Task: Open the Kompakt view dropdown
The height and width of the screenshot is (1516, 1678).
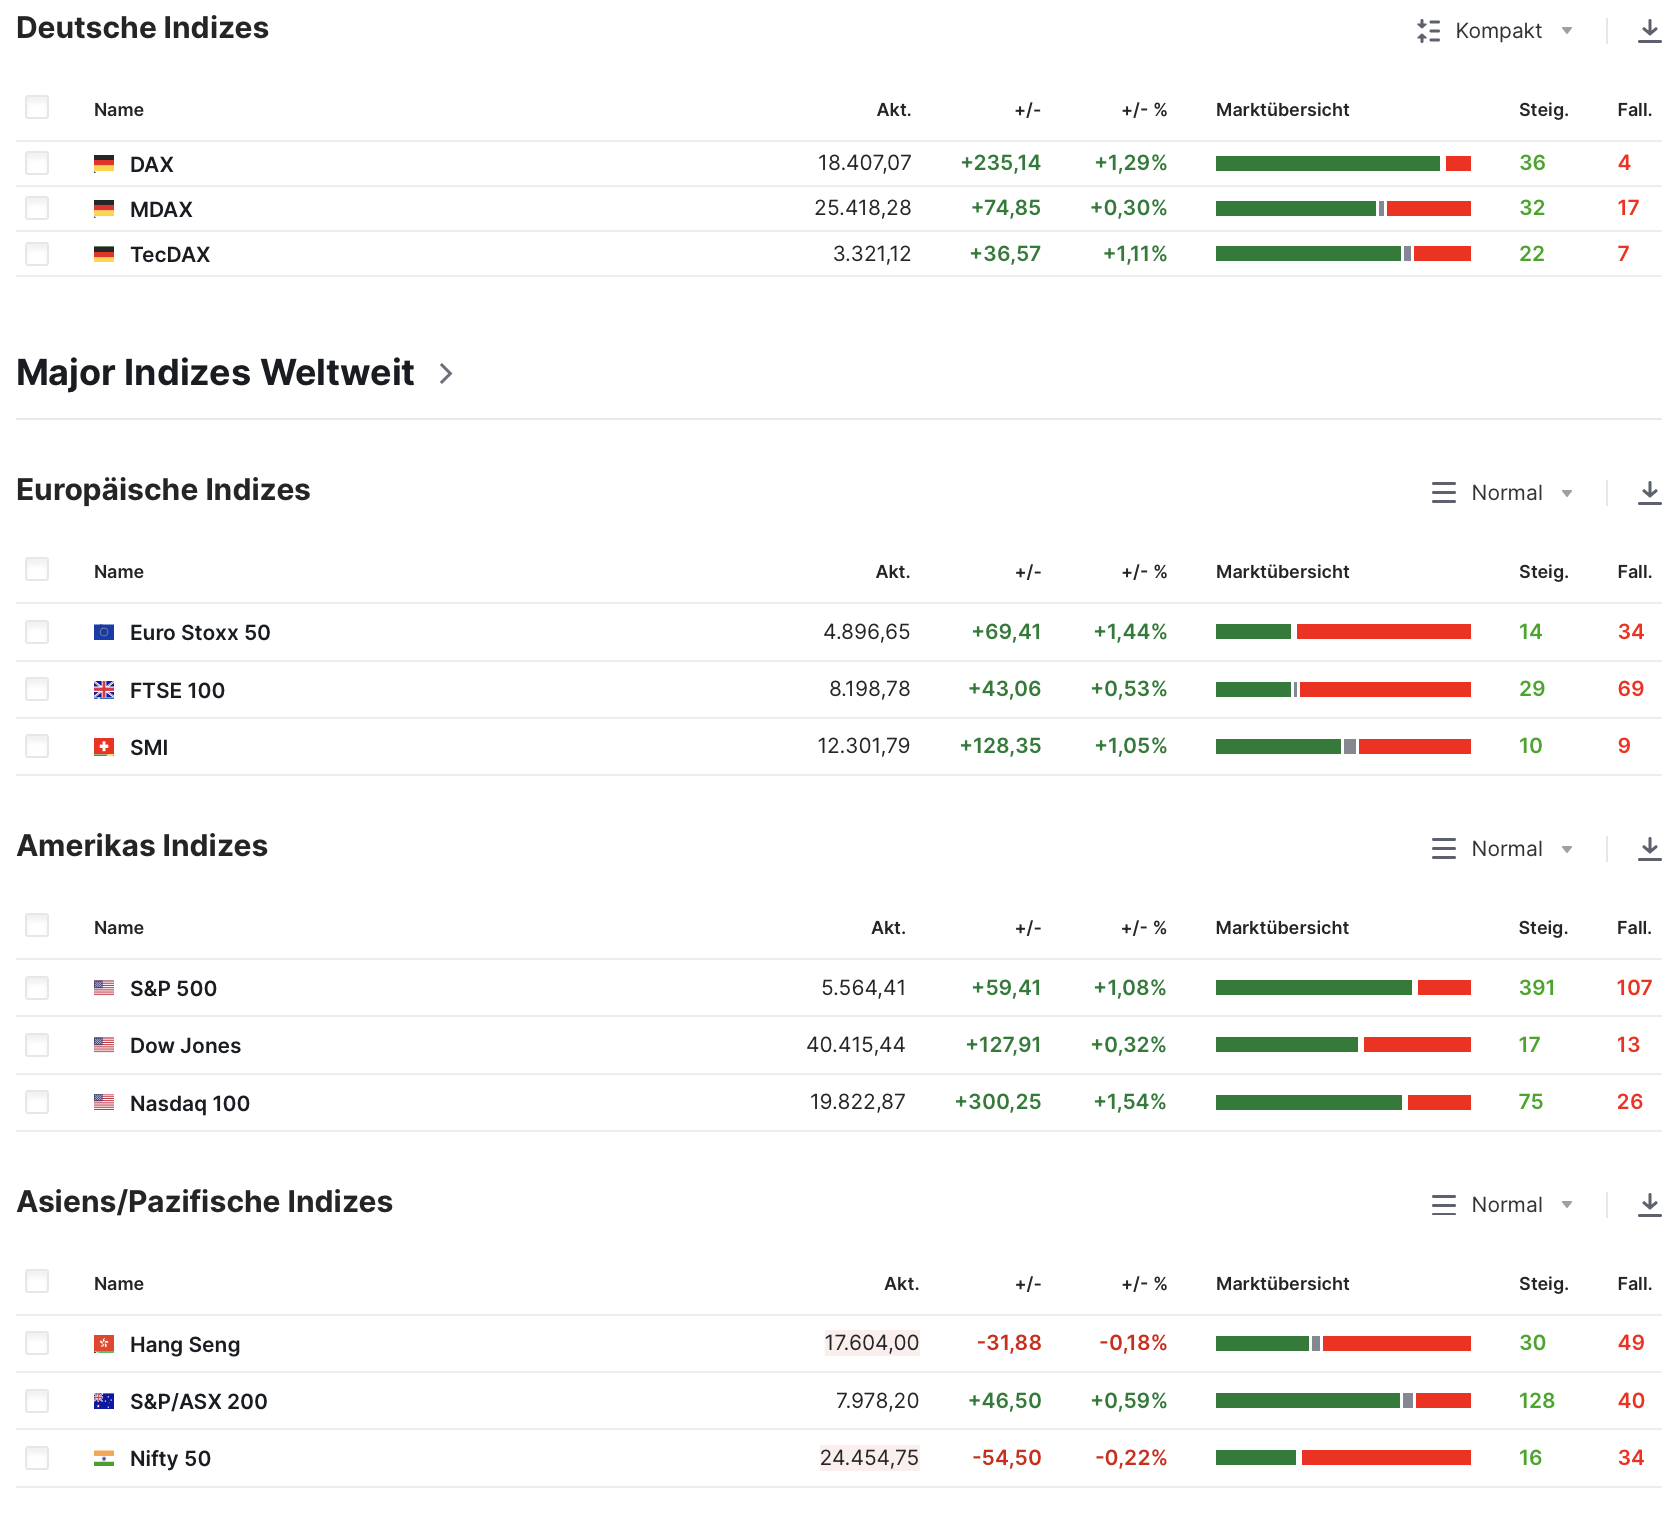Action: pos(1496,31)
